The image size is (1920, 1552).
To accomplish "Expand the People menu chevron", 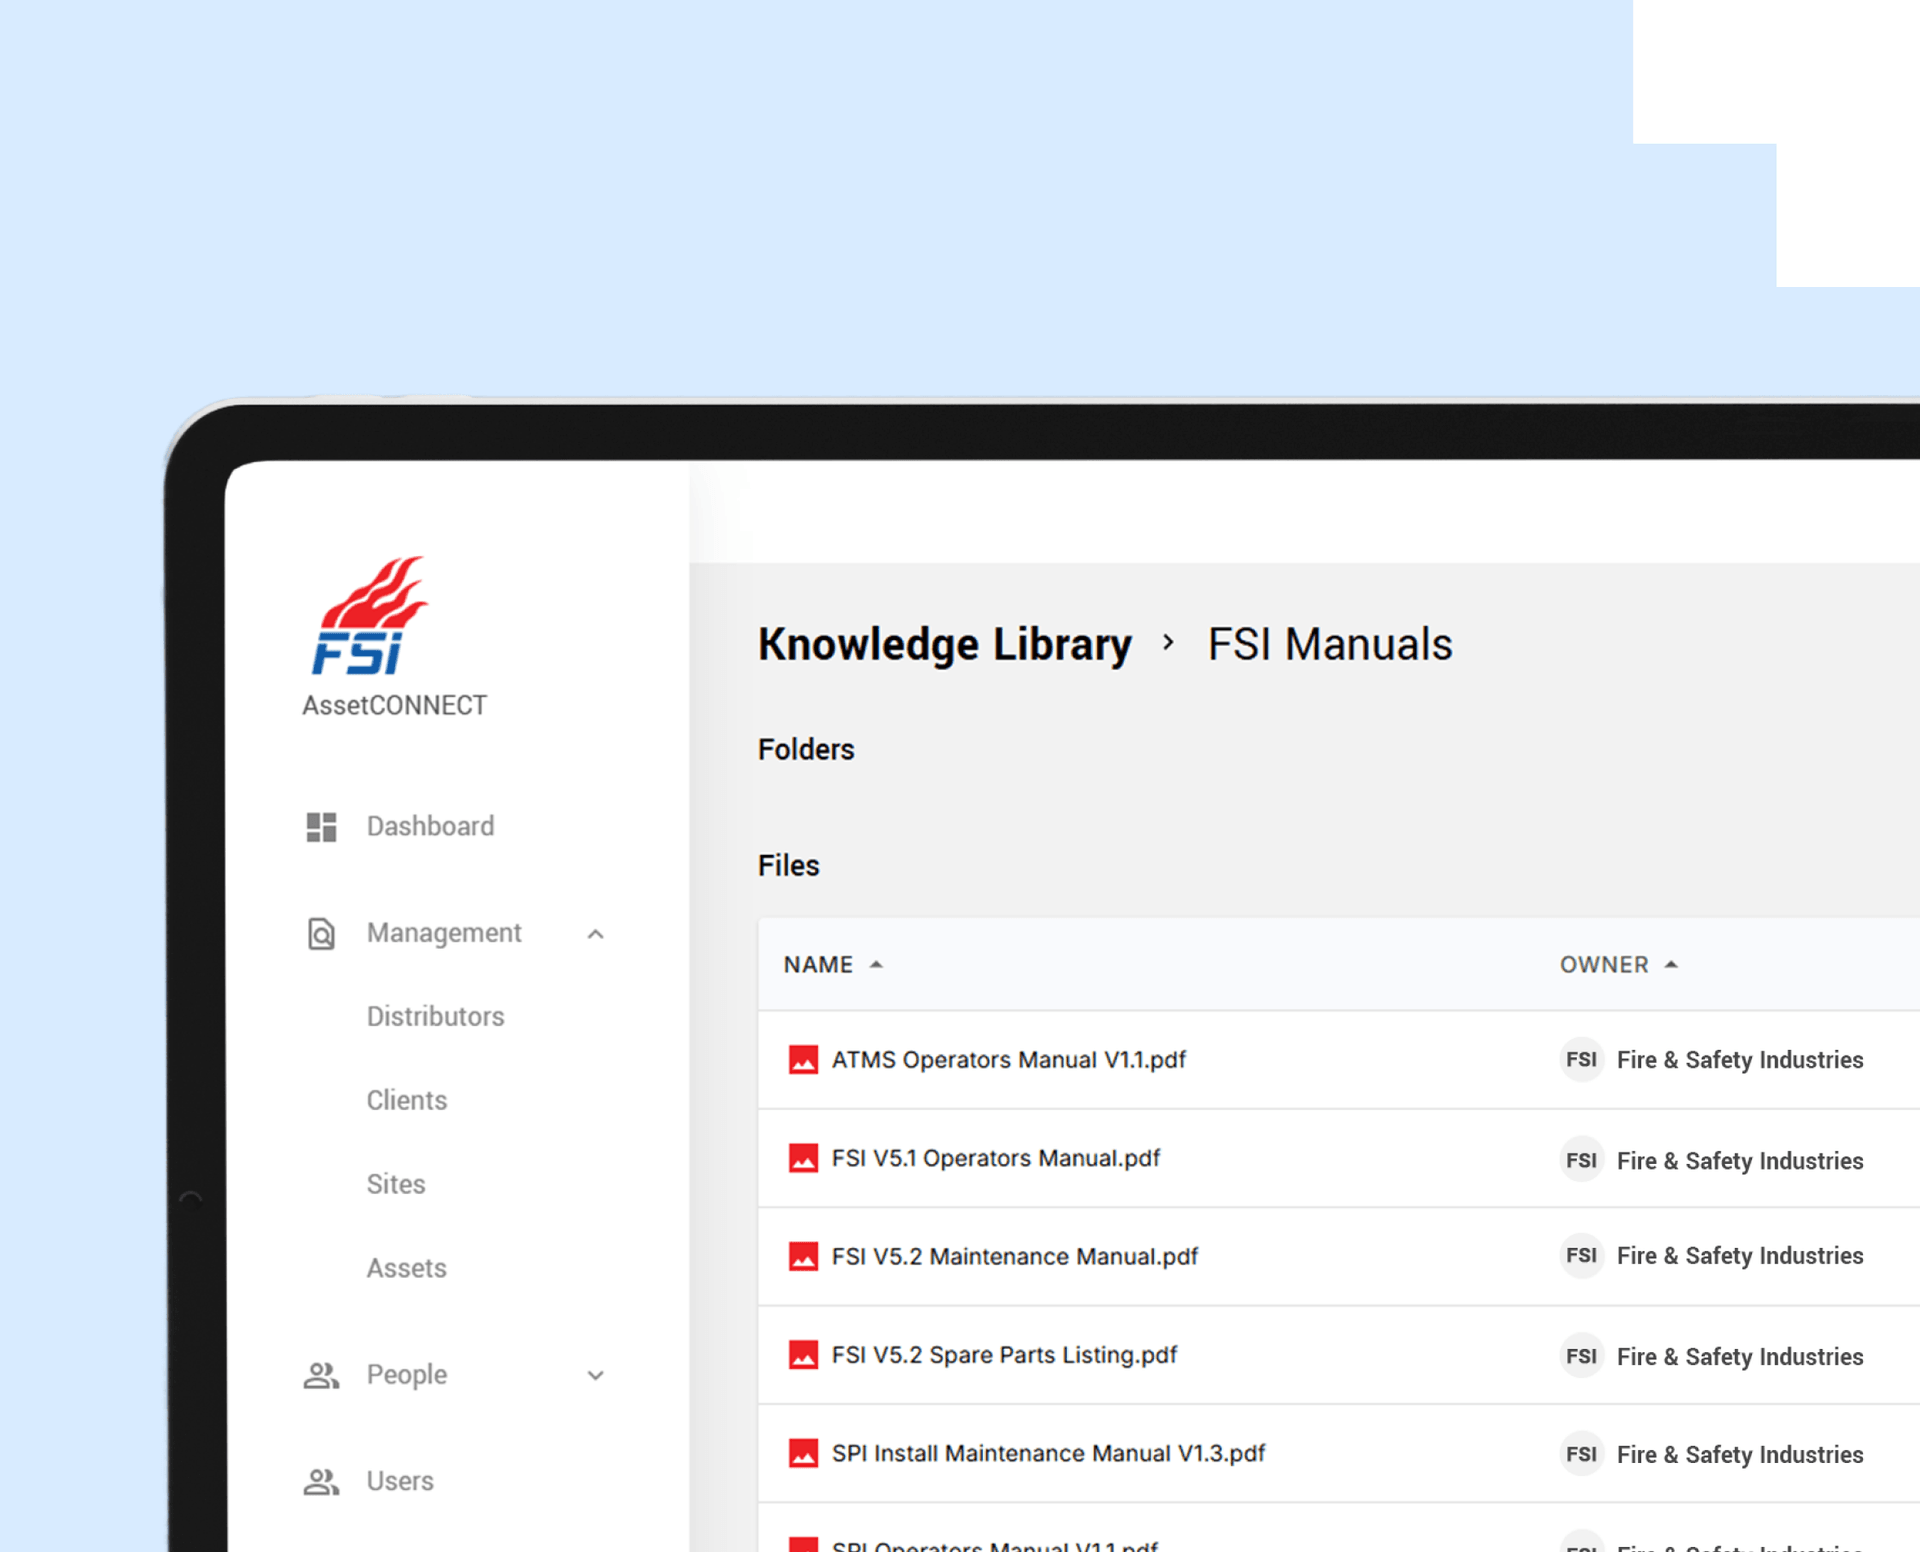I will click(x=596, y=1376).
